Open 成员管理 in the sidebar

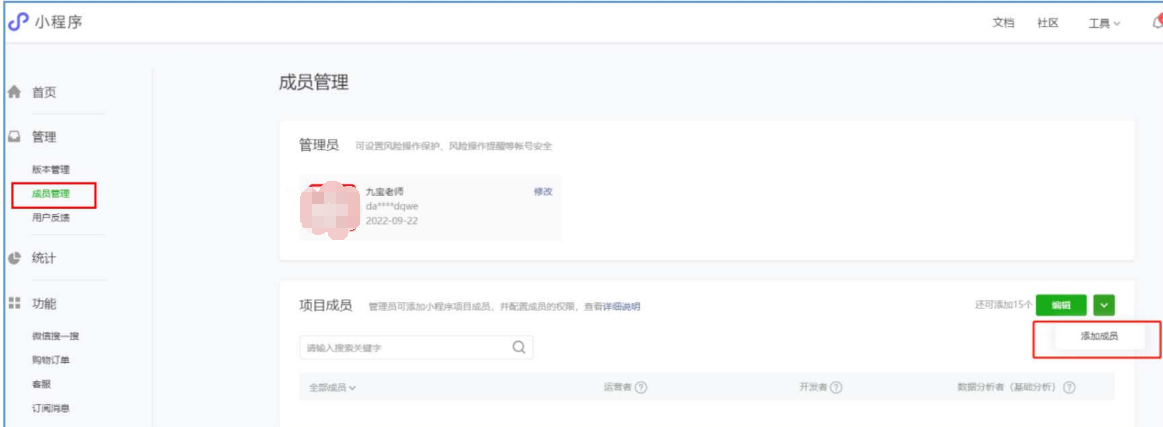click(51, 193)
